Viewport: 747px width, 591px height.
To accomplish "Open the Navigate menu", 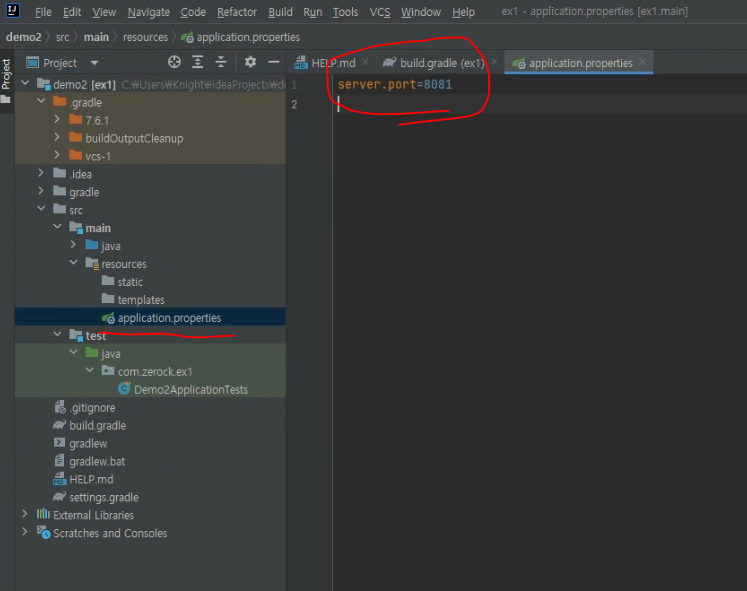I will coord(149,12).
